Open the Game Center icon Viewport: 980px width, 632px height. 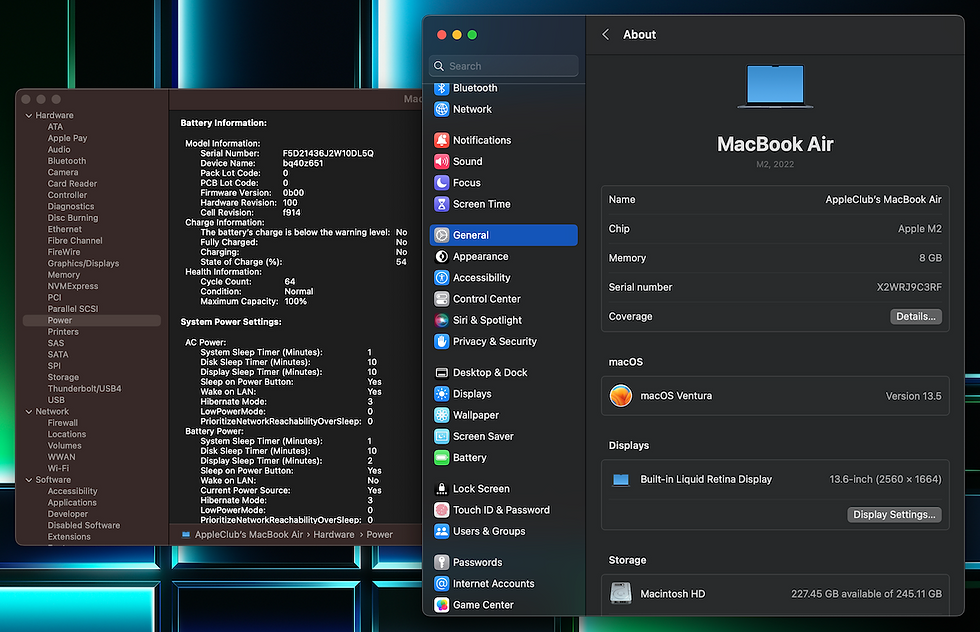coord(442,605)
